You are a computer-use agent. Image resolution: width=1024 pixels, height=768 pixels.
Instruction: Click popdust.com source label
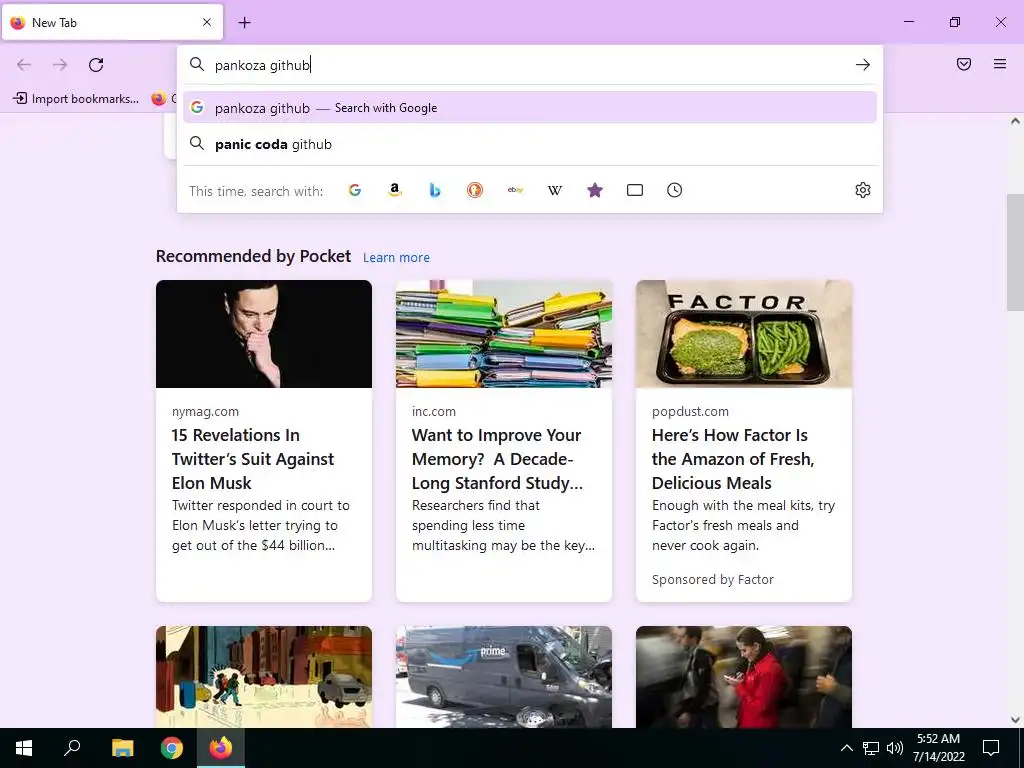pos(690,411)
